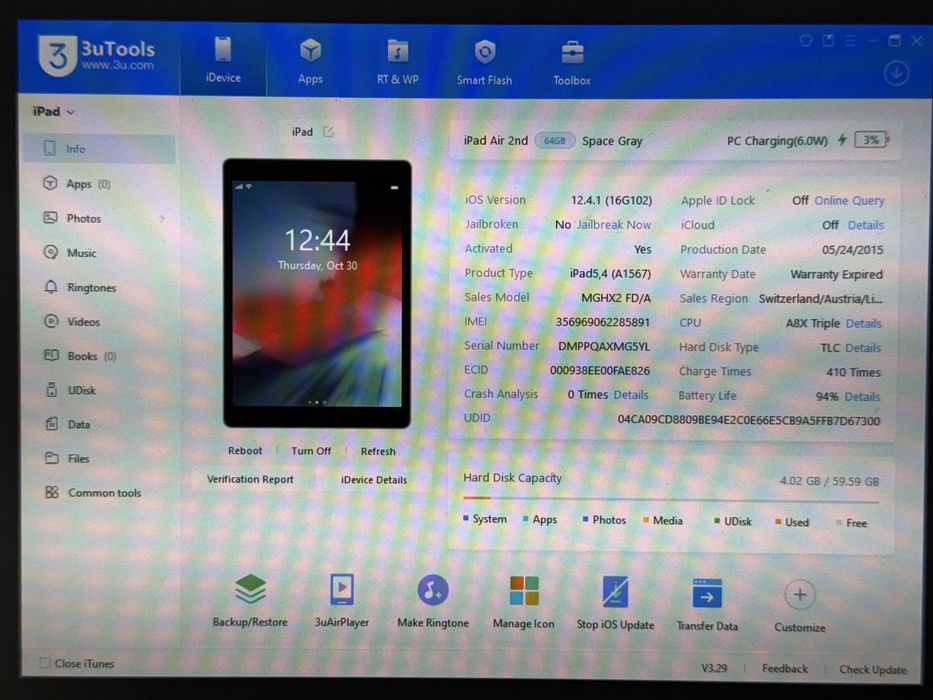The height and width of the screenshot is (700, 933).
Task: Click Online Query for Apple ID Lock
Action: (849, 201)
